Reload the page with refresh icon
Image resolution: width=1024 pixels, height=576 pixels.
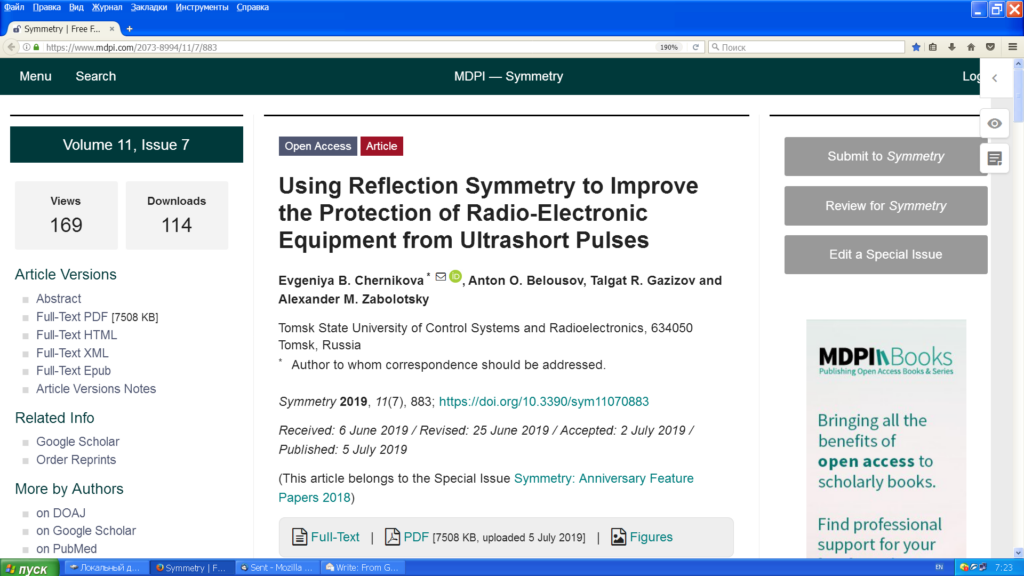click(696, 47)
